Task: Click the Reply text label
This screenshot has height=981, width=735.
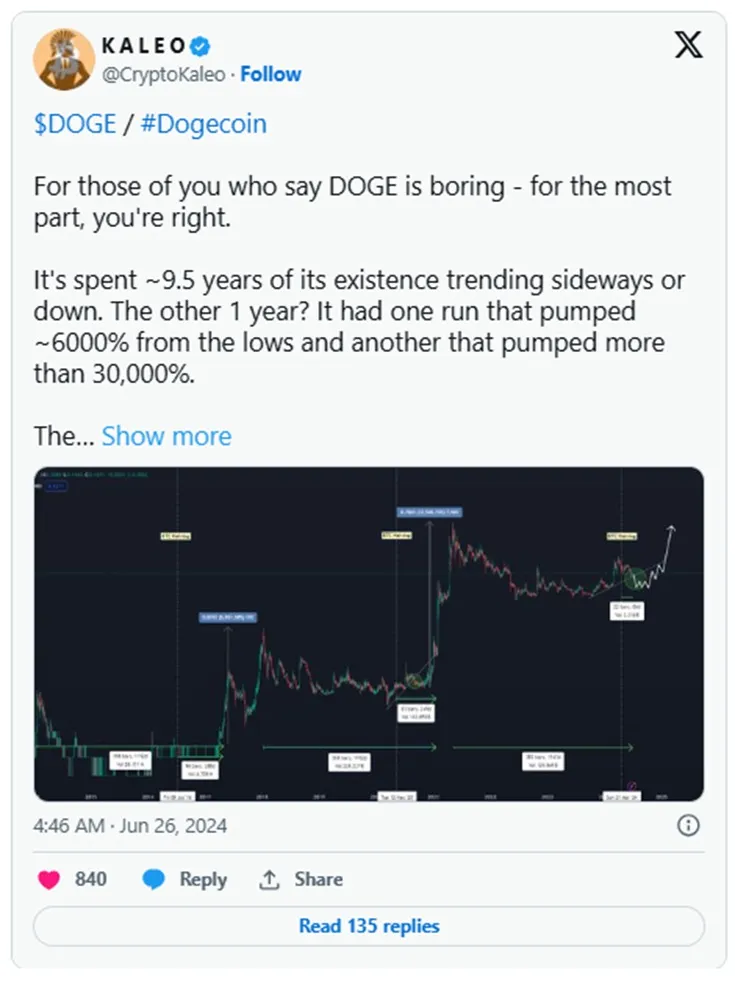Action: coord(203,880)
